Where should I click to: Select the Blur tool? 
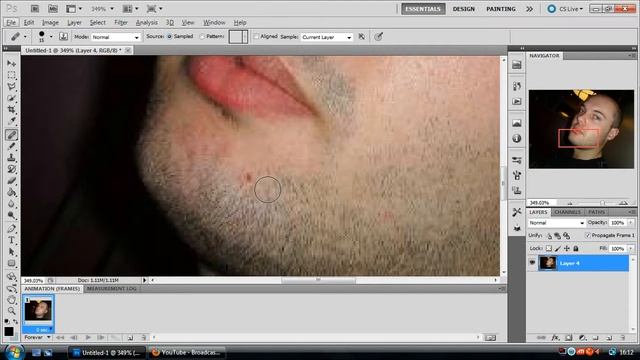11,203
